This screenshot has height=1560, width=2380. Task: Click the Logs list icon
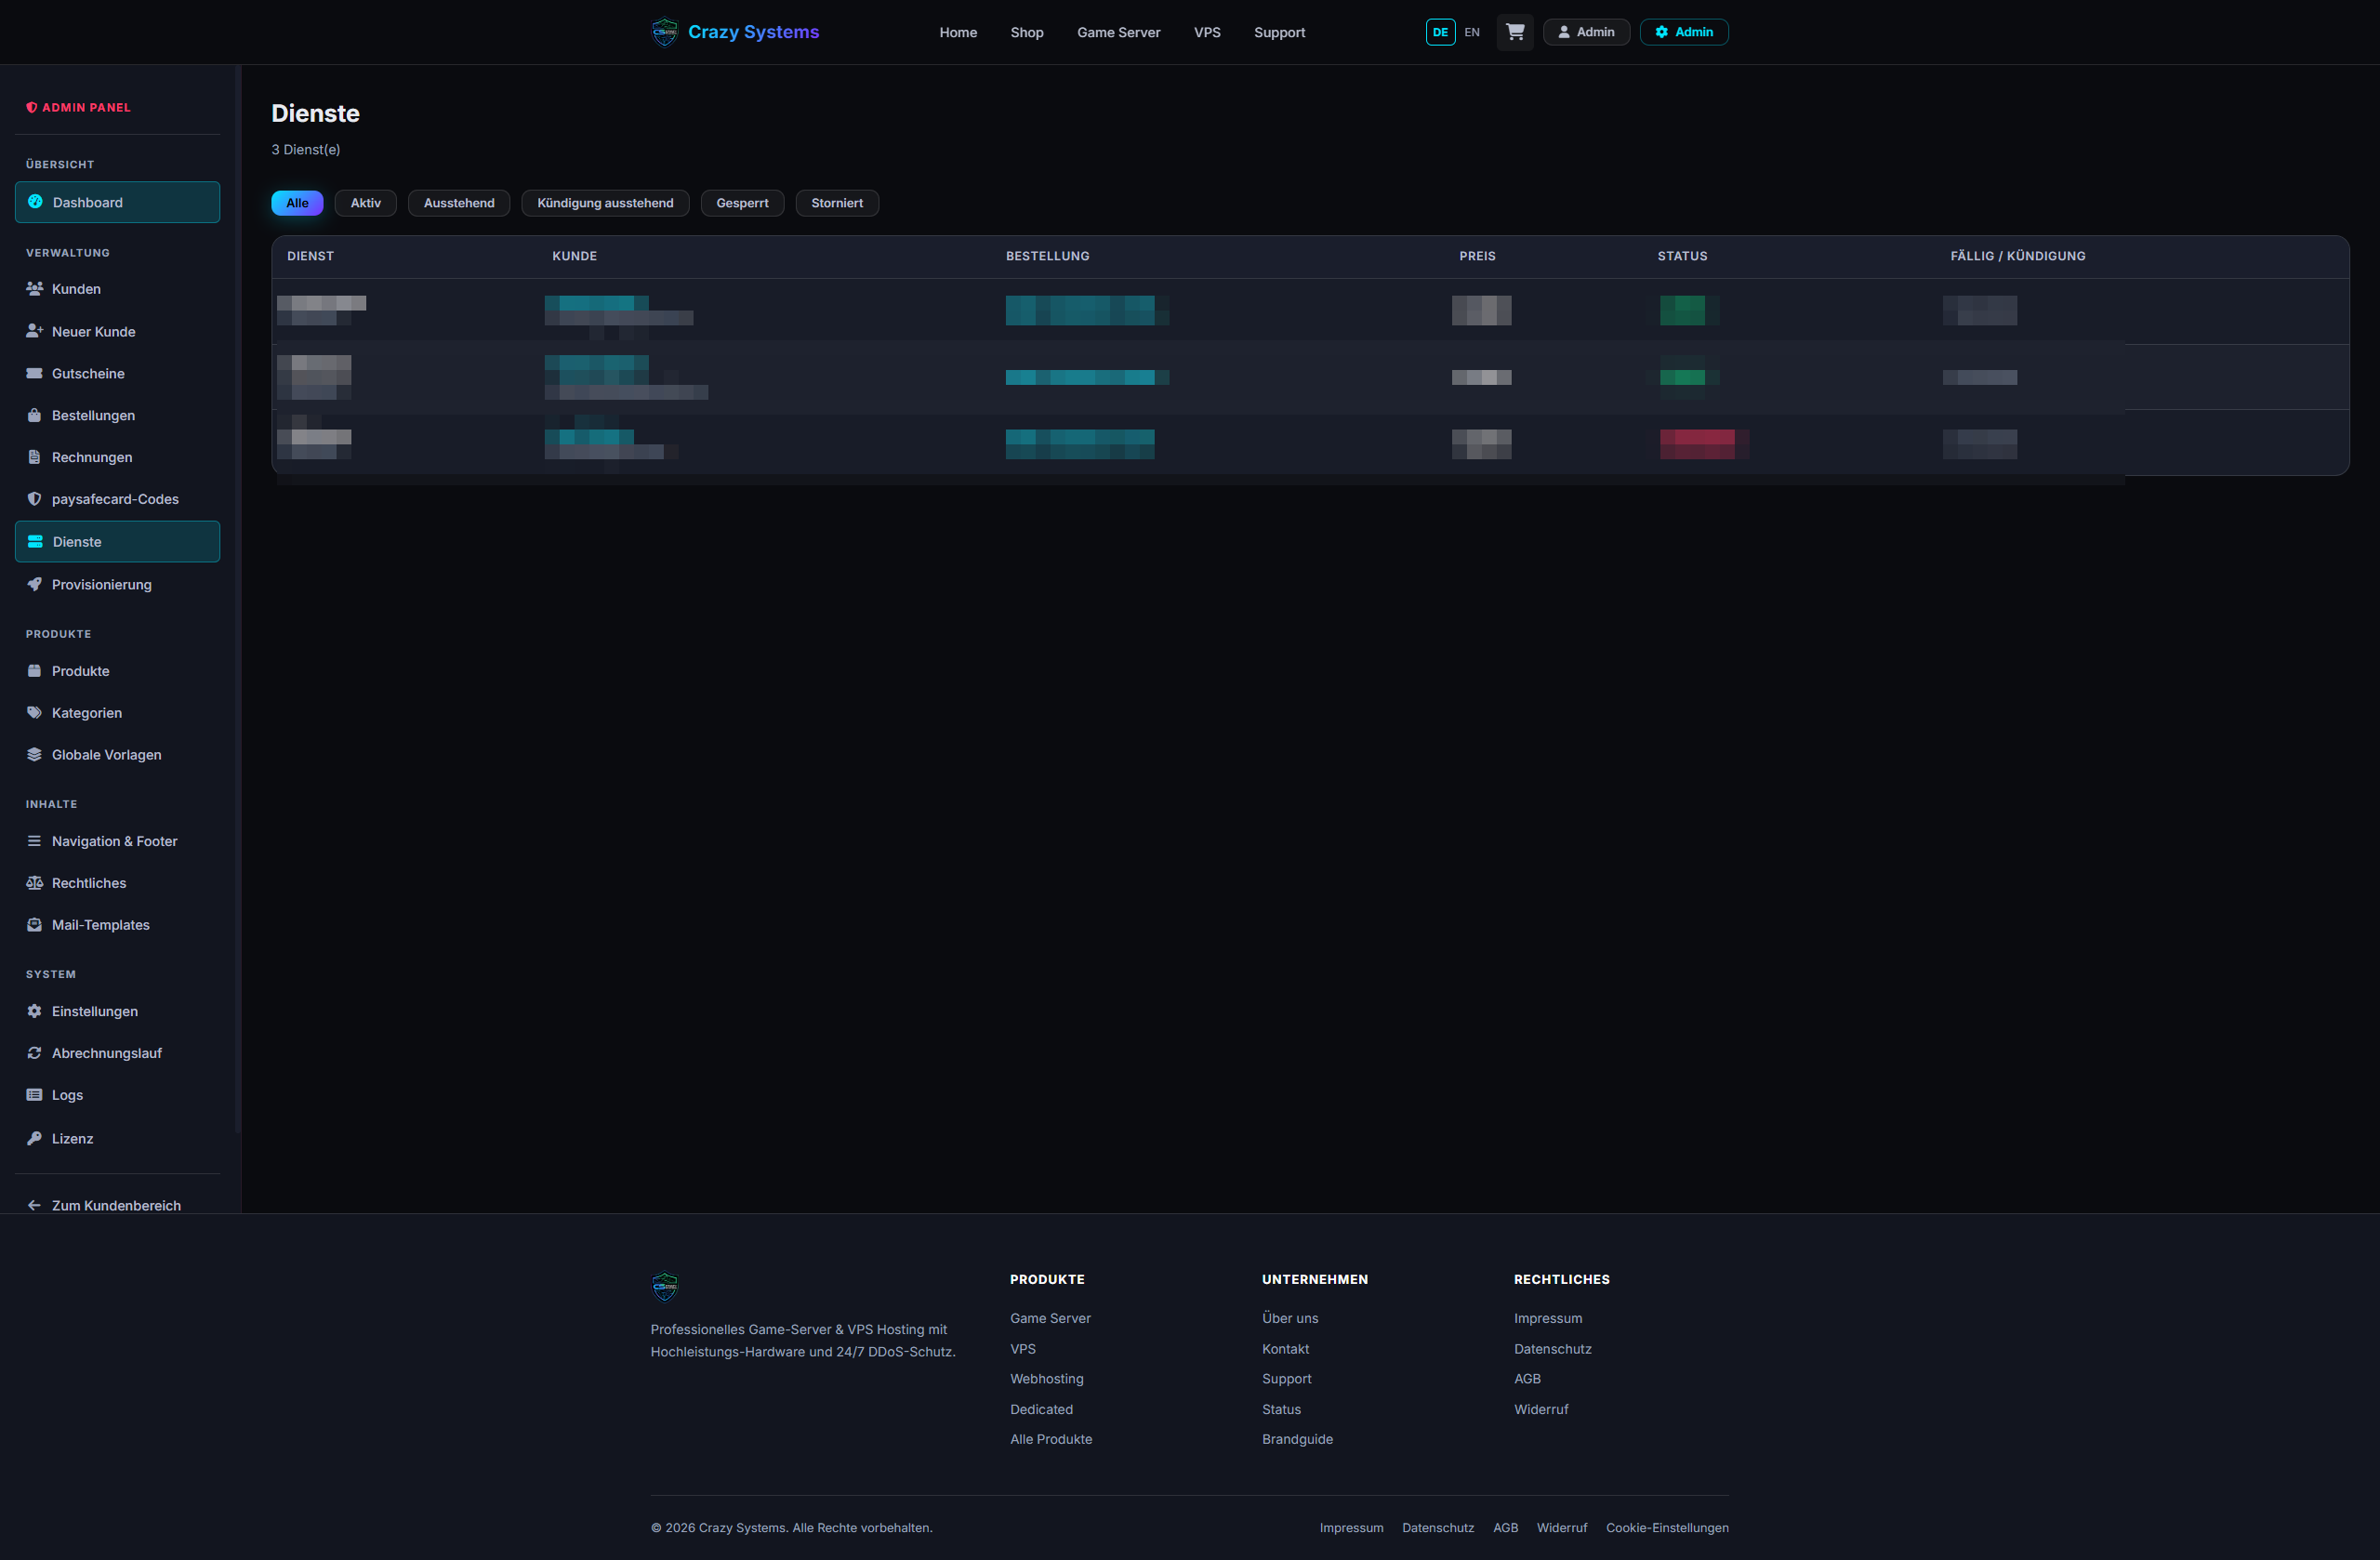(34, 1095)
